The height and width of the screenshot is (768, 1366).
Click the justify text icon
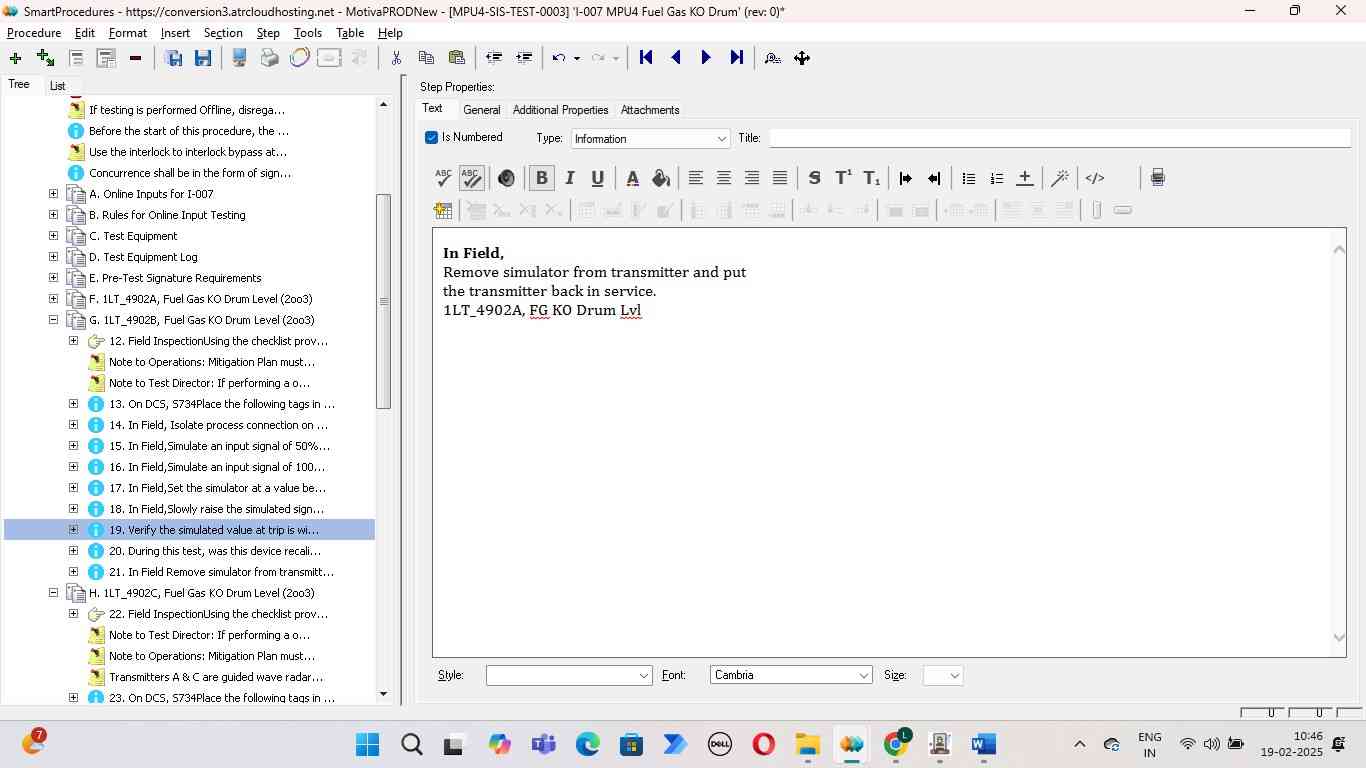tap(780, 178)
